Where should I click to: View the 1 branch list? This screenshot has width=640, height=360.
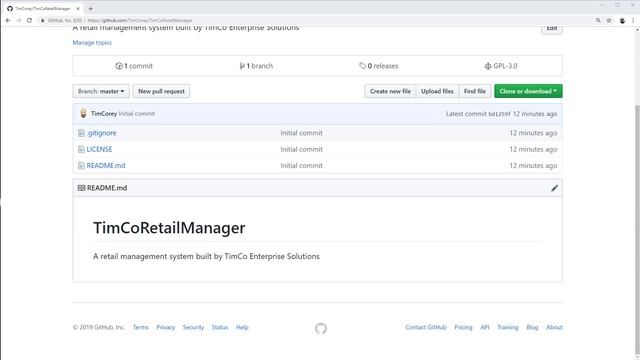point(256,66)
